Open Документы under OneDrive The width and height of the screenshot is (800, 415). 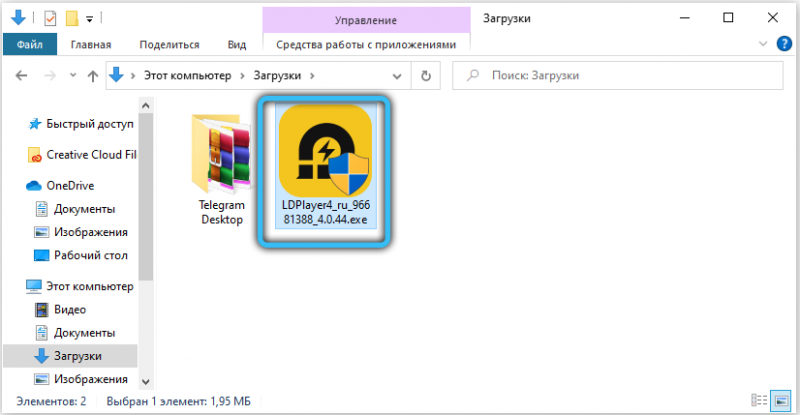[75, 209]
